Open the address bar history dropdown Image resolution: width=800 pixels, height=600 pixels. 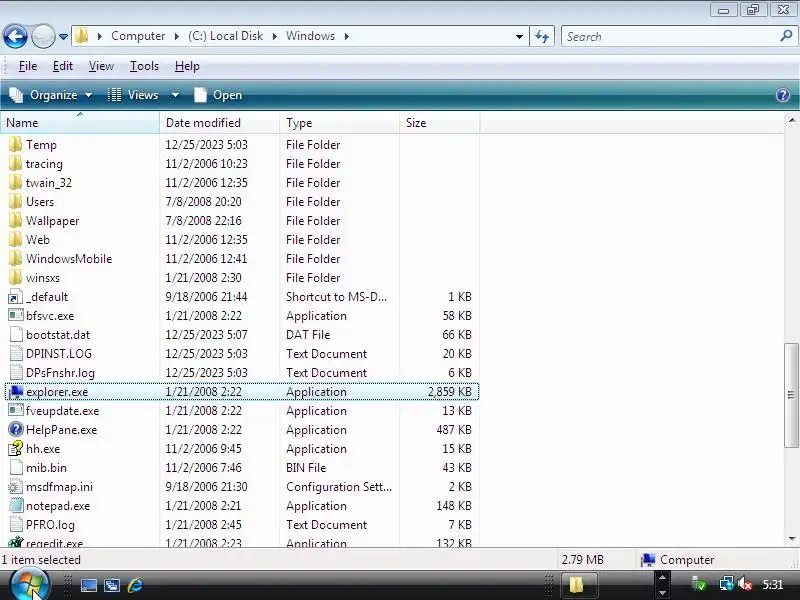click(x=519, y=37)
